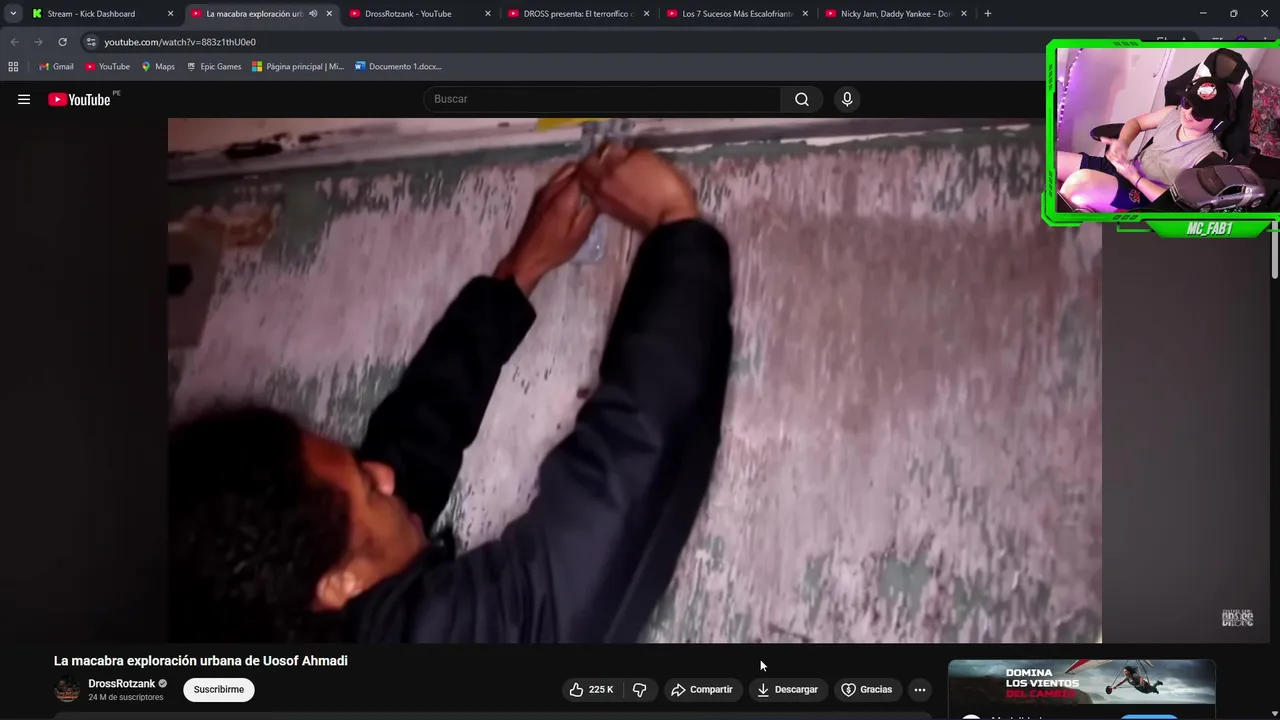The height and width of the screenshot is (720, 1280).
Task: Switch to Los 7 Sucesos Más Escalofriantes tab
Action: point(738,14)
